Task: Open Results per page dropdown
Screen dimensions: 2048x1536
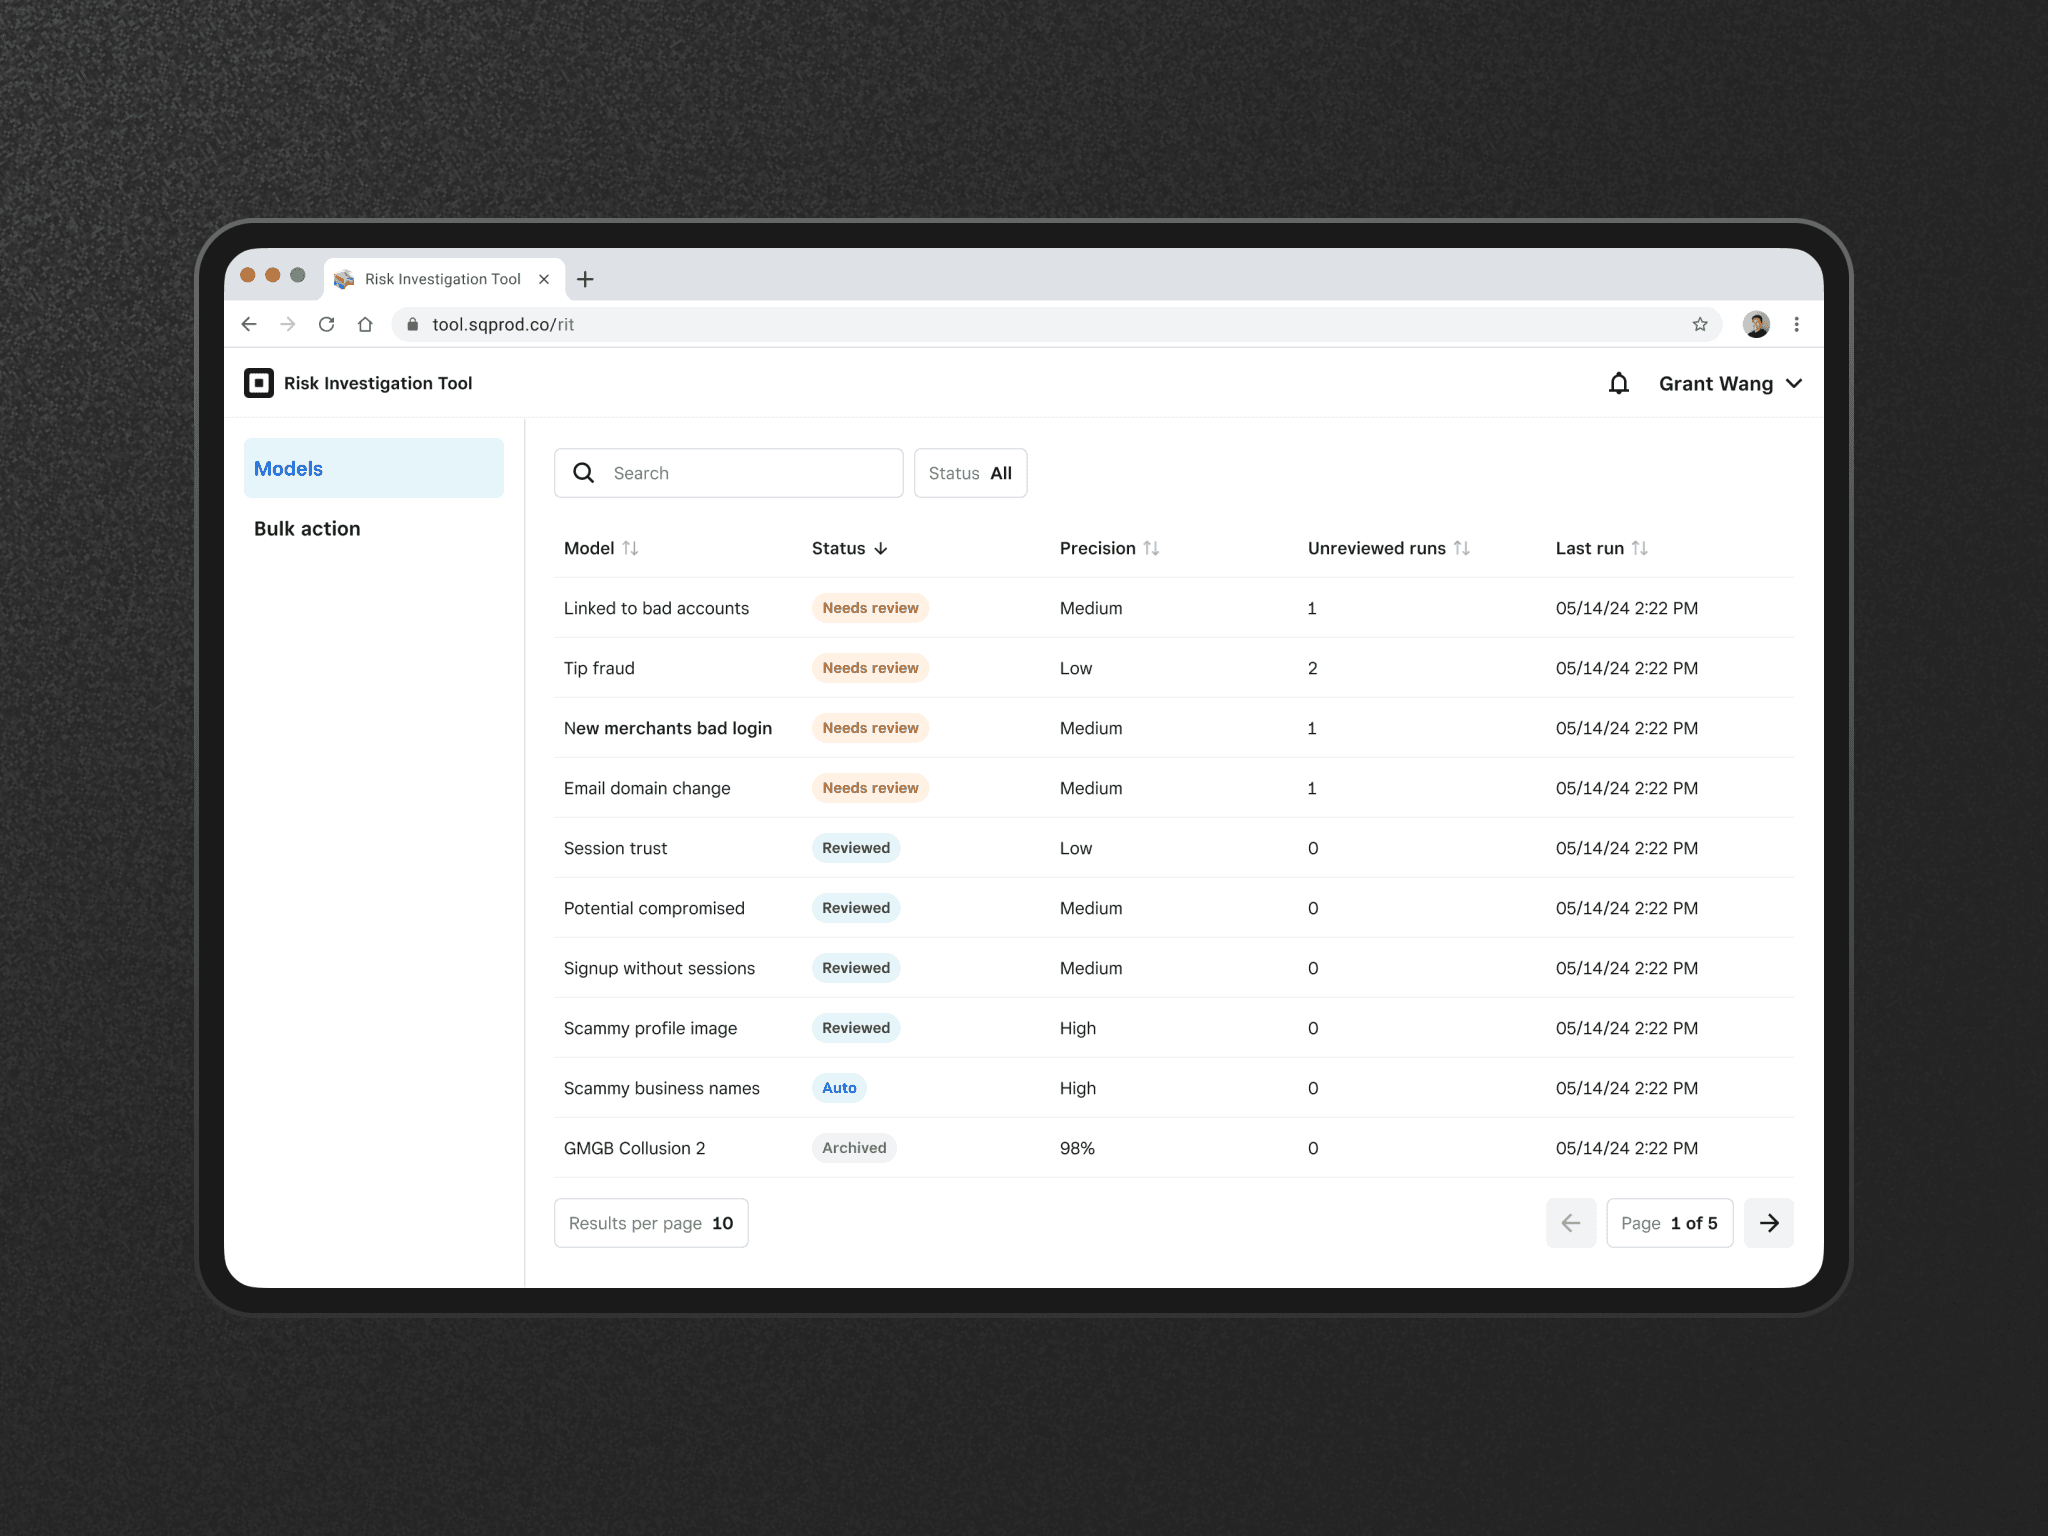Action: (x=650, y=1223)
